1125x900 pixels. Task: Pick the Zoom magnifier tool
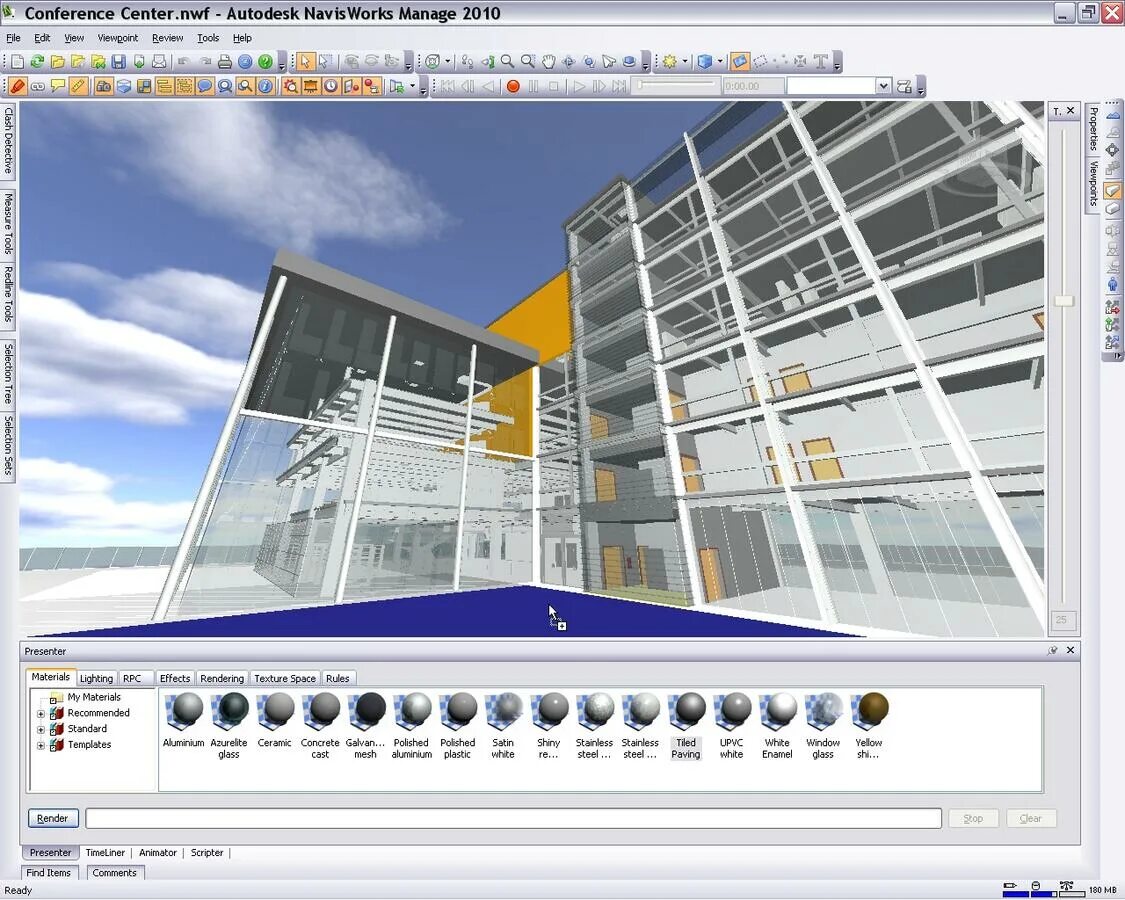point(507,62)
